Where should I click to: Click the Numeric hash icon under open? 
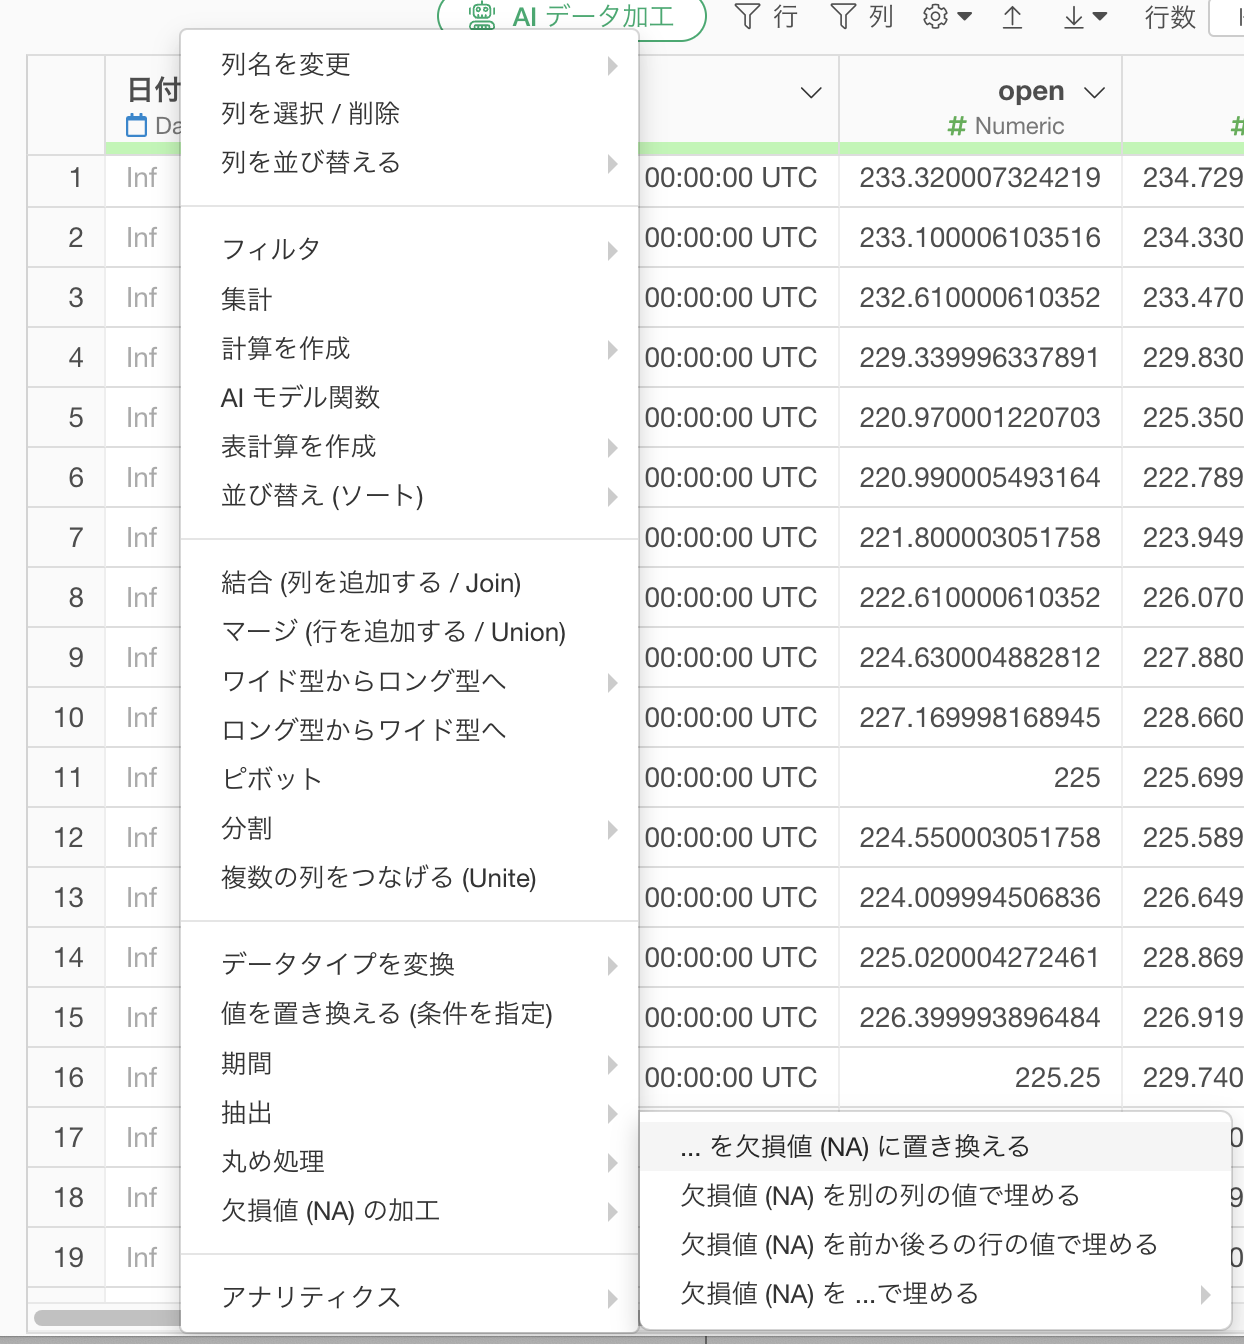click(x=956, y=126)
